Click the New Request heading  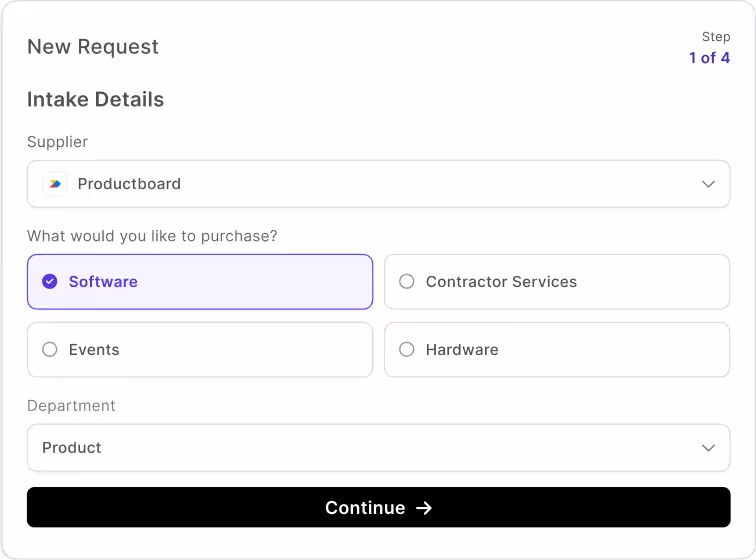[93, 47]
